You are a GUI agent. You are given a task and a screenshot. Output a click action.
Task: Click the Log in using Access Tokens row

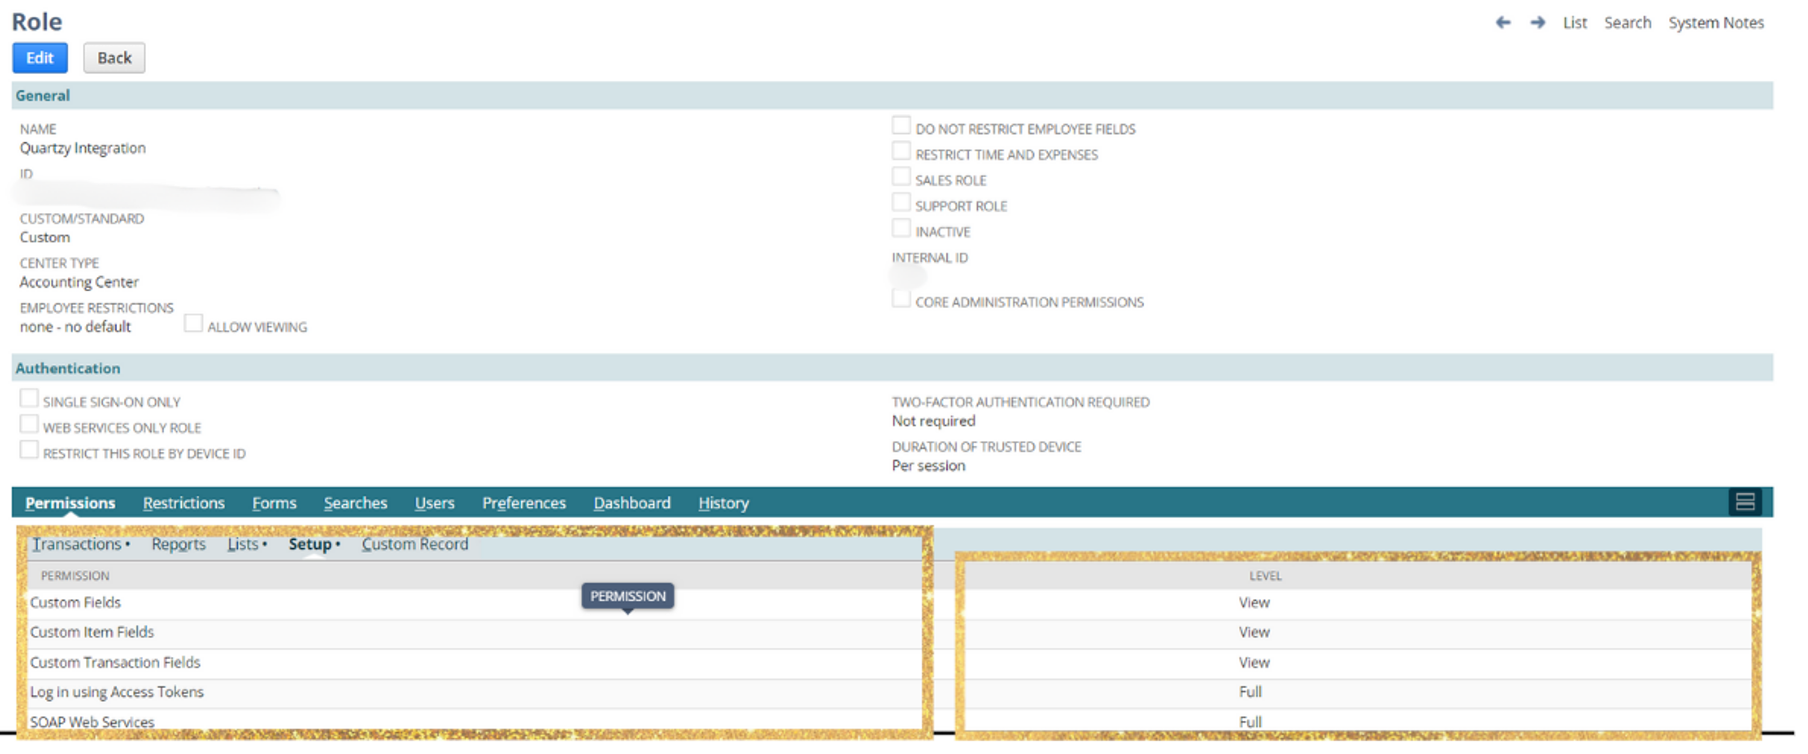[117, 692]
